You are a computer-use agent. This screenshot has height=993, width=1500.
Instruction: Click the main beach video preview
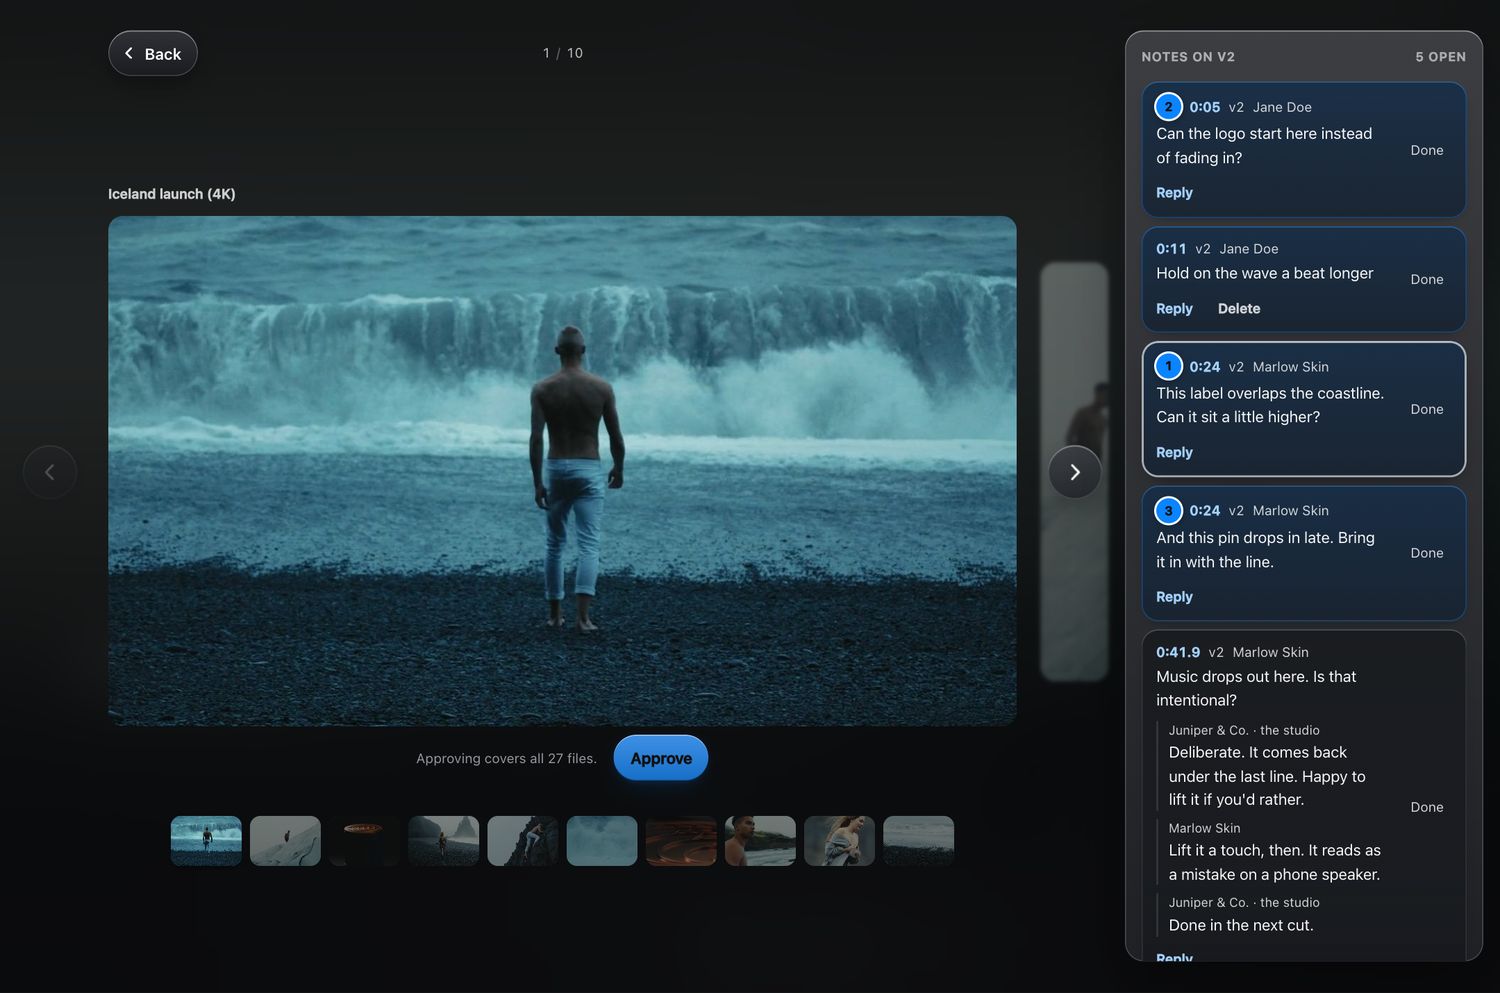click(x=562, y=471)
